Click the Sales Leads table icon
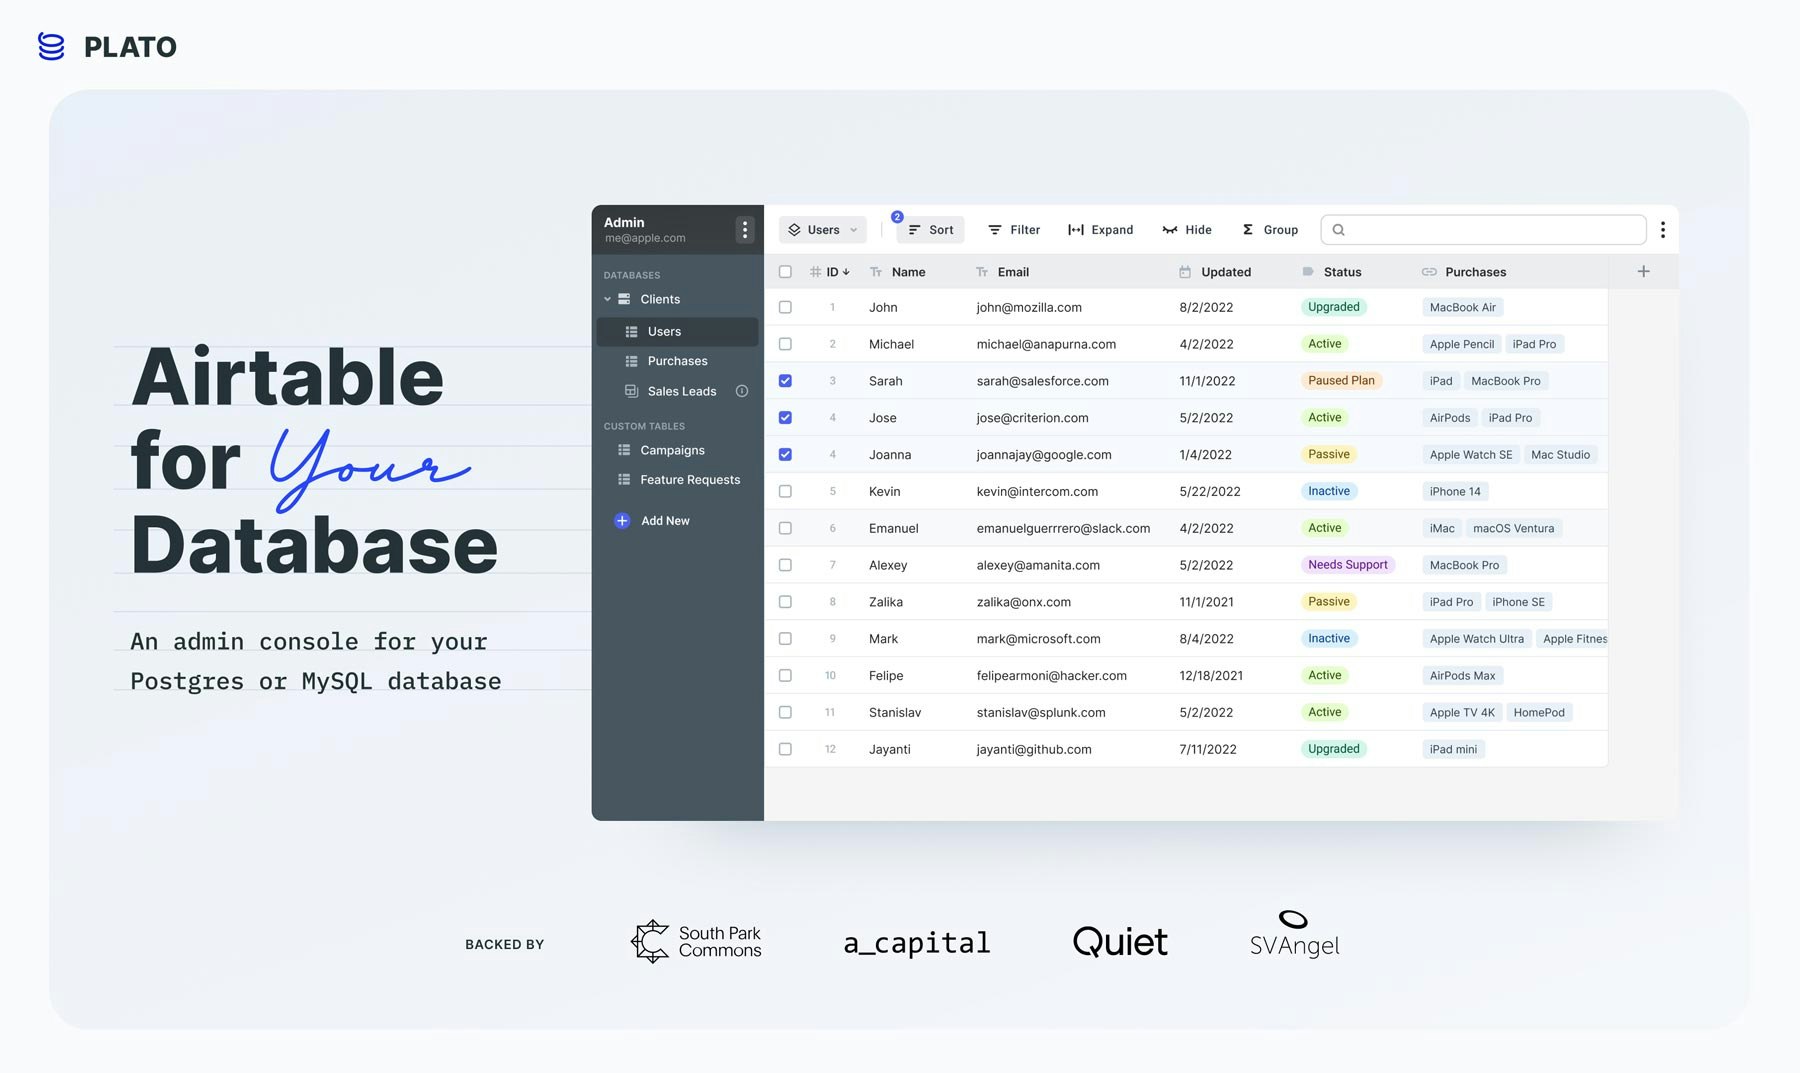Screen dimensions: 1800x1073 (631, 391)
